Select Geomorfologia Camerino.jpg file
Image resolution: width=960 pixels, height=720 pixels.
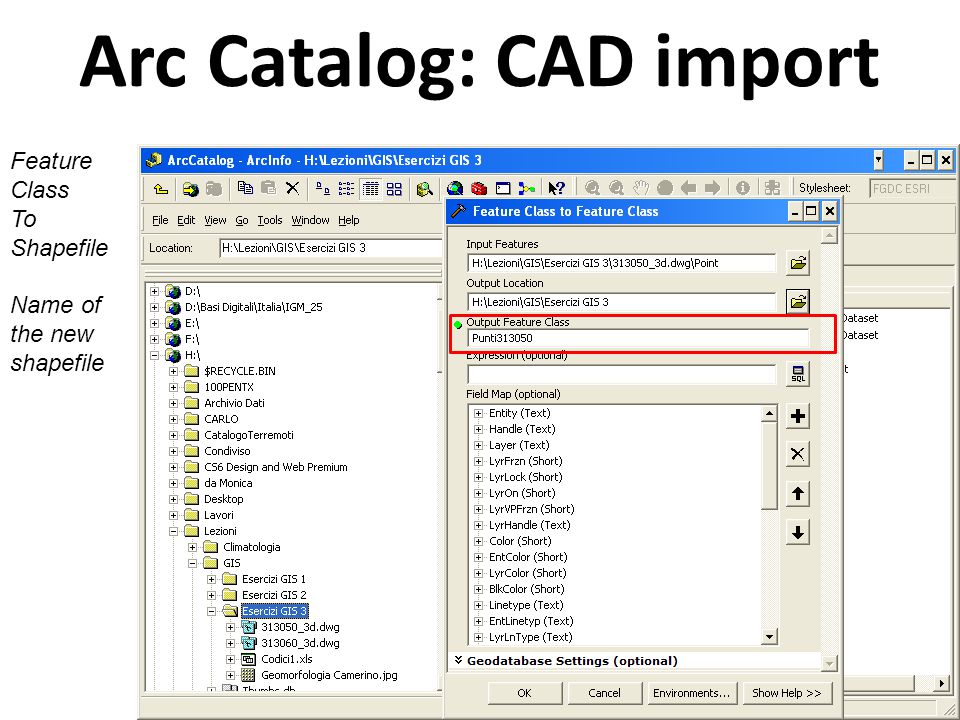point(329,675)
